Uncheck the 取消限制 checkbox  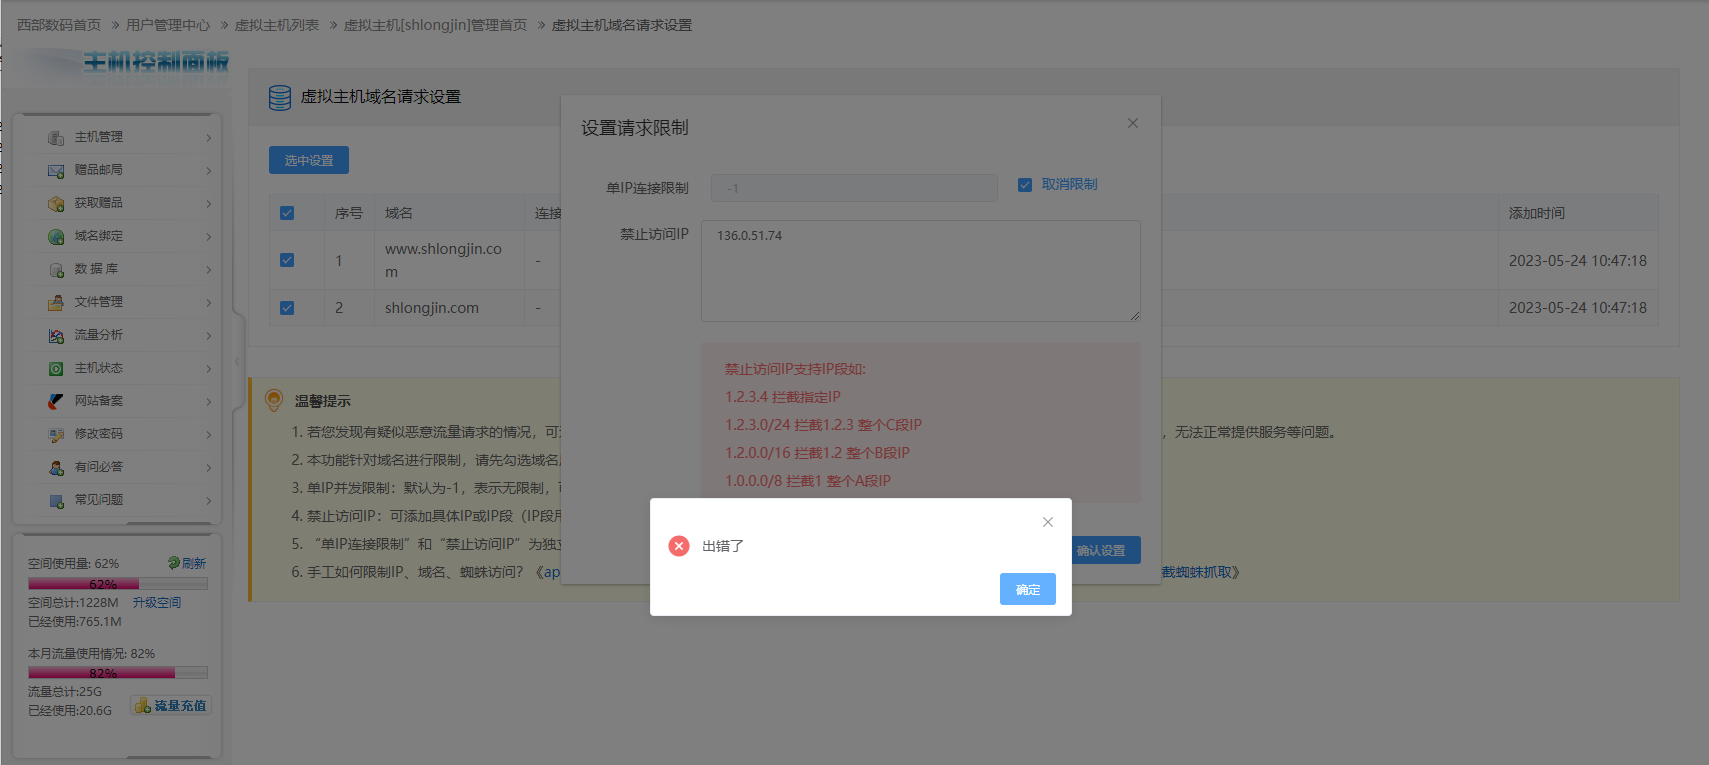[1025, 185]
